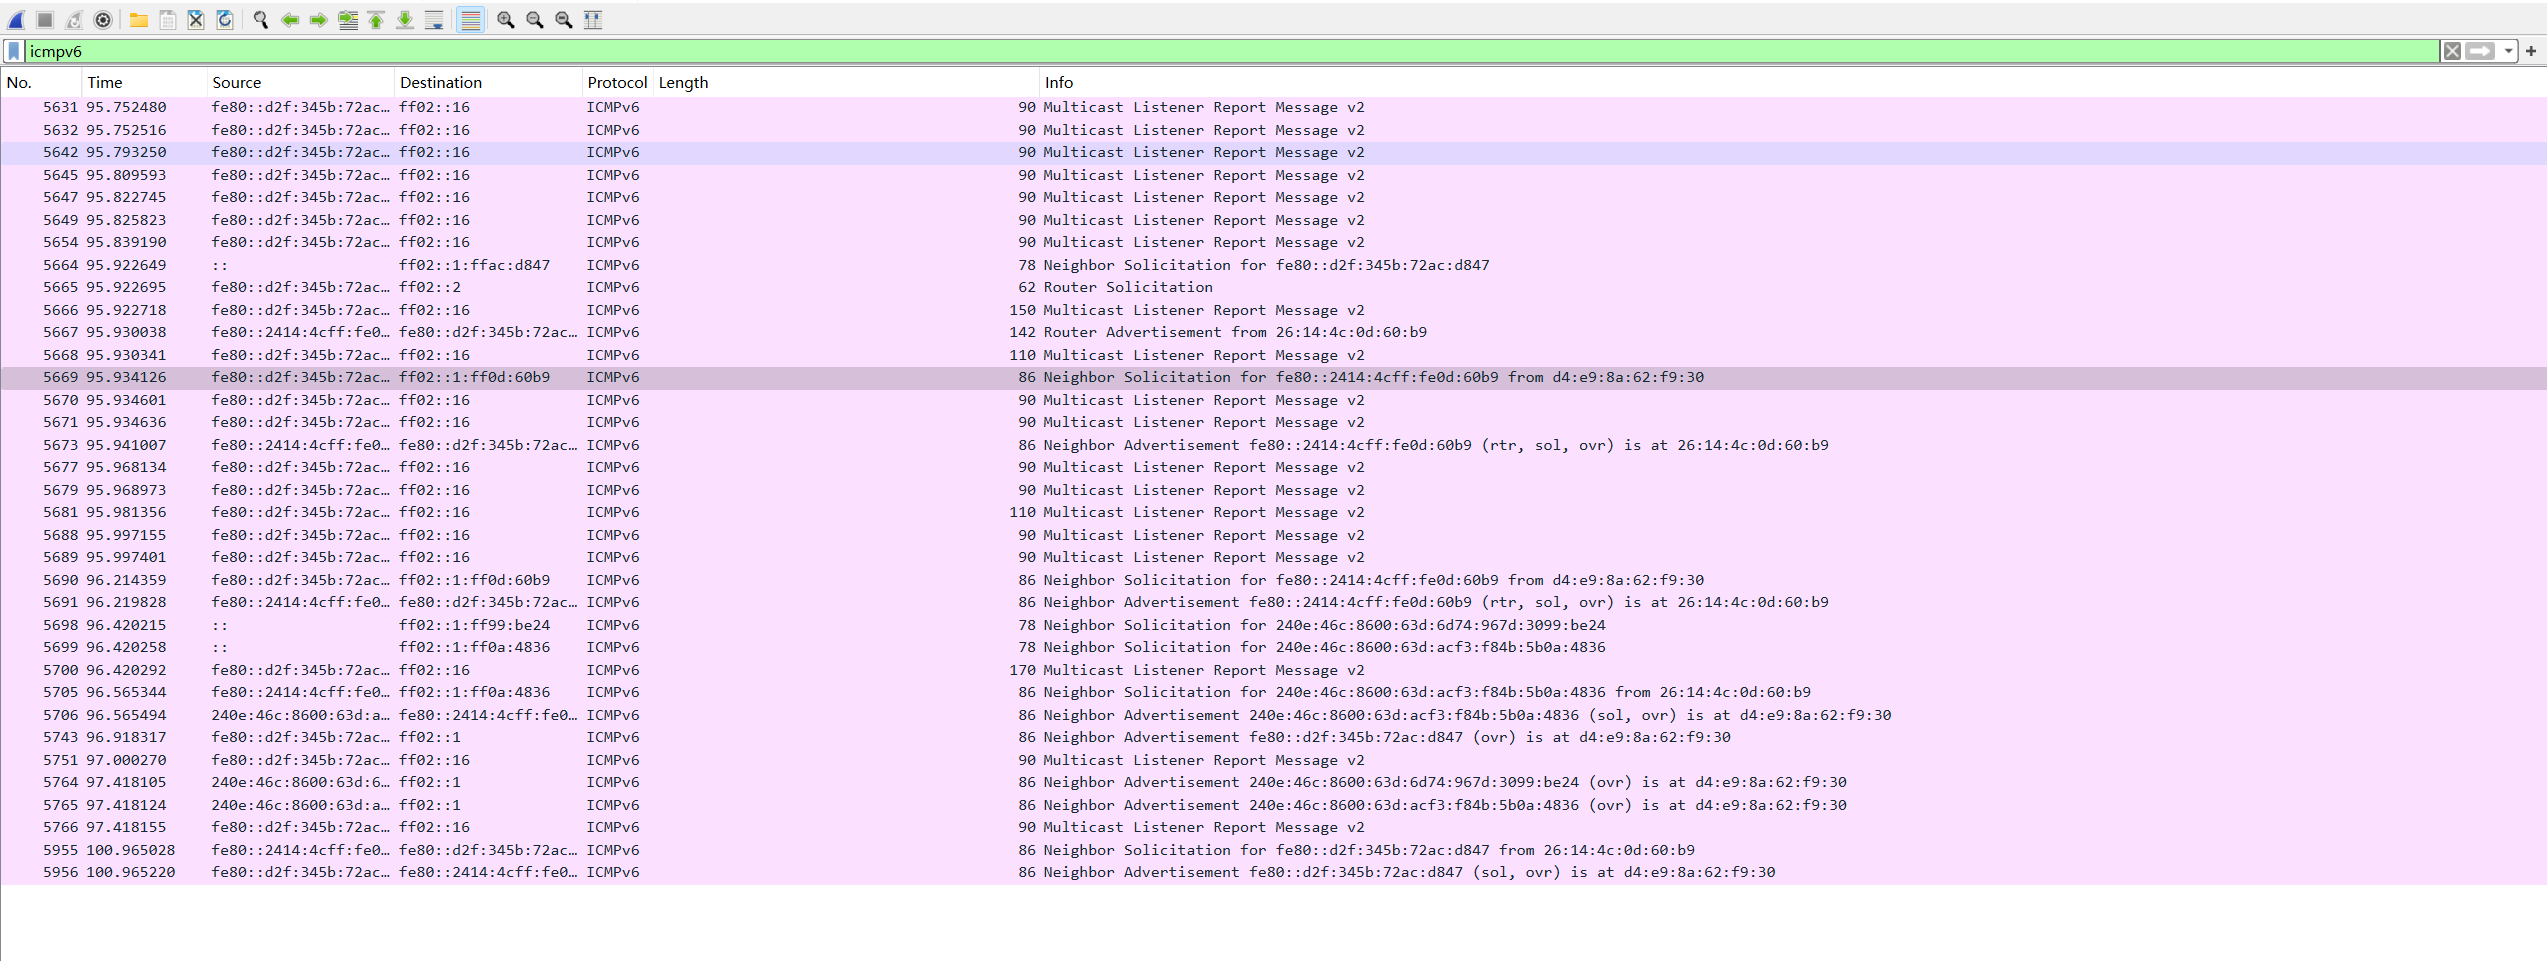Select packet 5665 Router Solicitation row

[x=1273, y=287]
